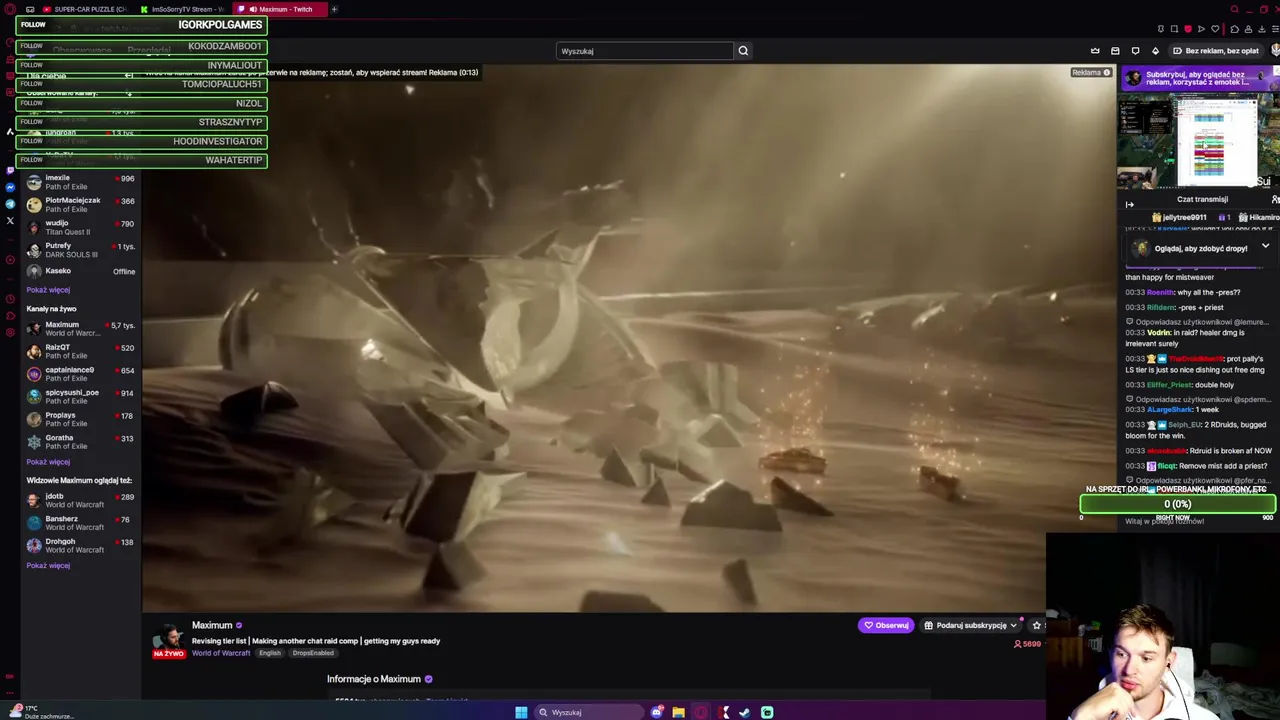Click the Reklama info badge
Image resolution: width=1280 pixels, height=720 pixels.
pyautogui.click(x=1091, y=72)
